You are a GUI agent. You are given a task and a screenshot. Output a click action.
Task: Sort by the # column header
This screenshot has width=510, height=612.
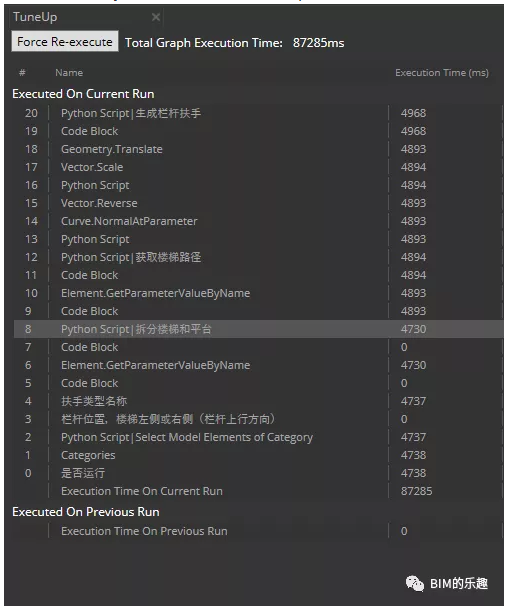coord(22,73)
